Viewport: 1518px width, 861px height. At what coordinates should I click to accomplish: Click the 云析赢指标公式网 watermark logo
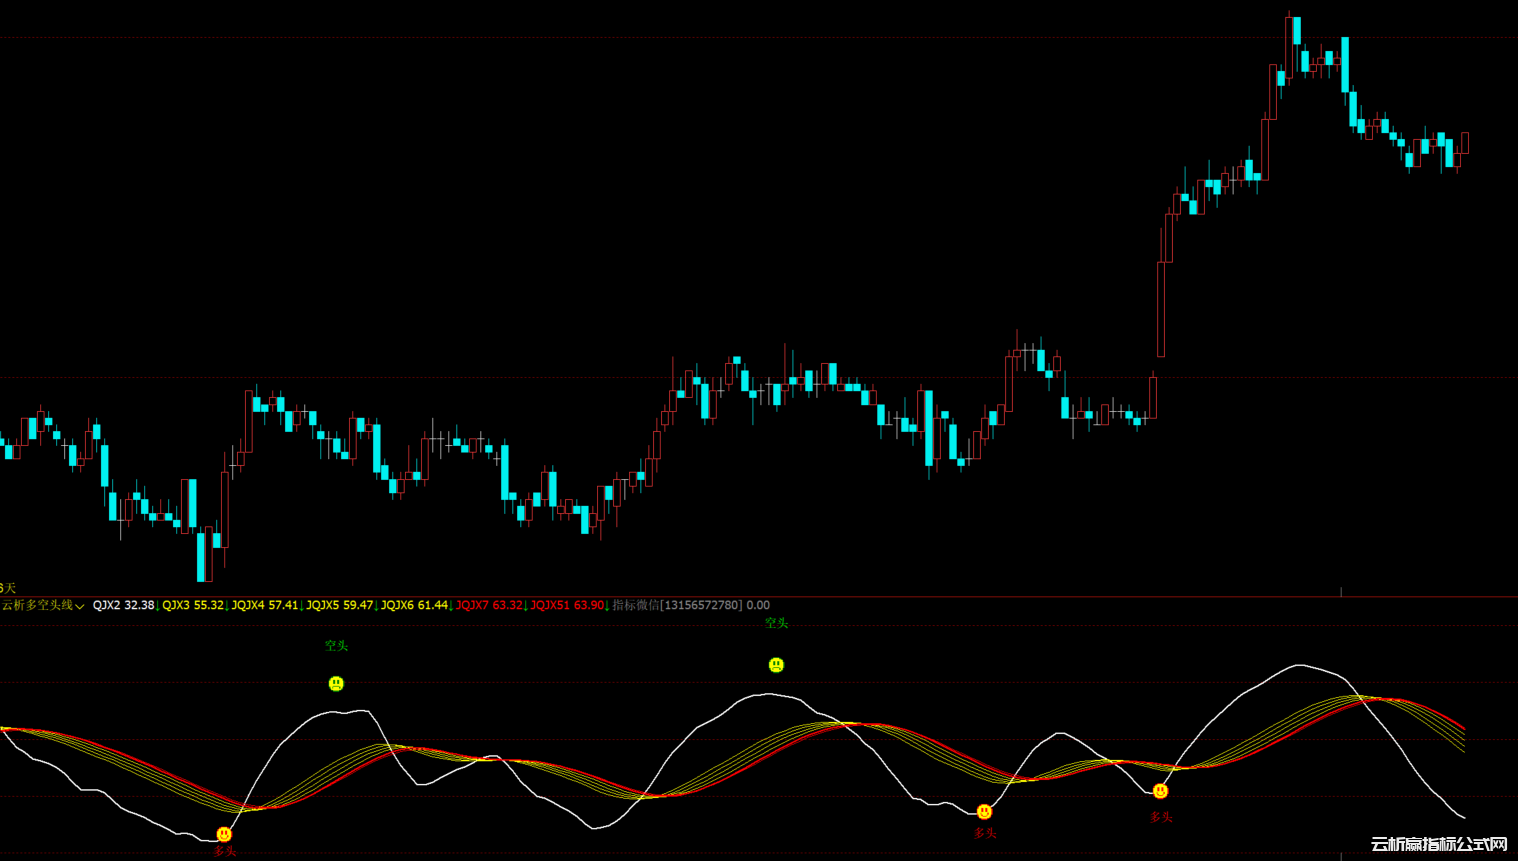1438,844
